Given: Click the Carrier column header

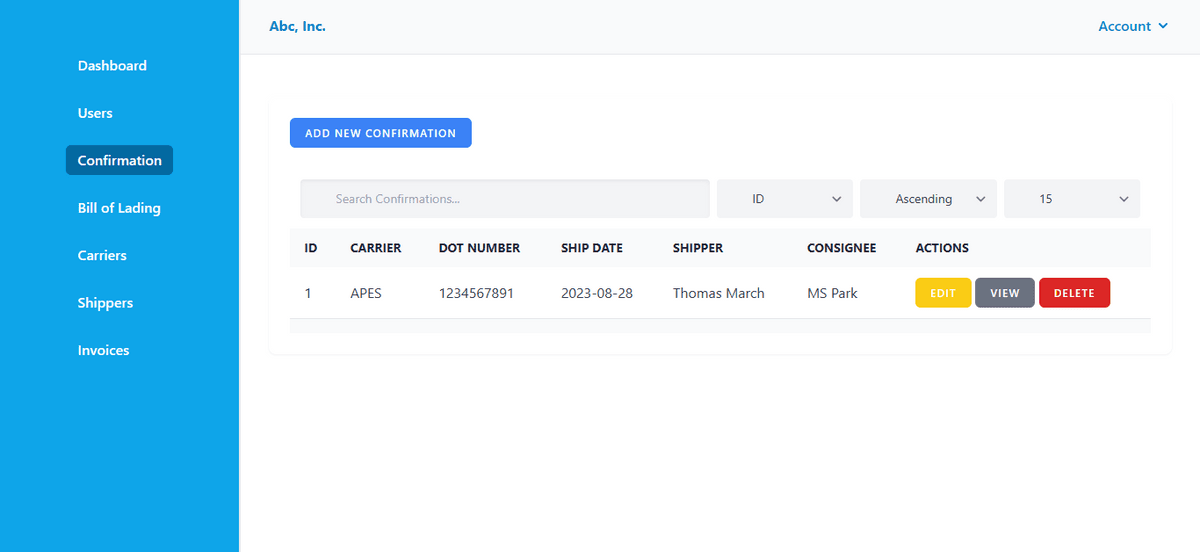Looking at the screenshot, I should 375,248.
